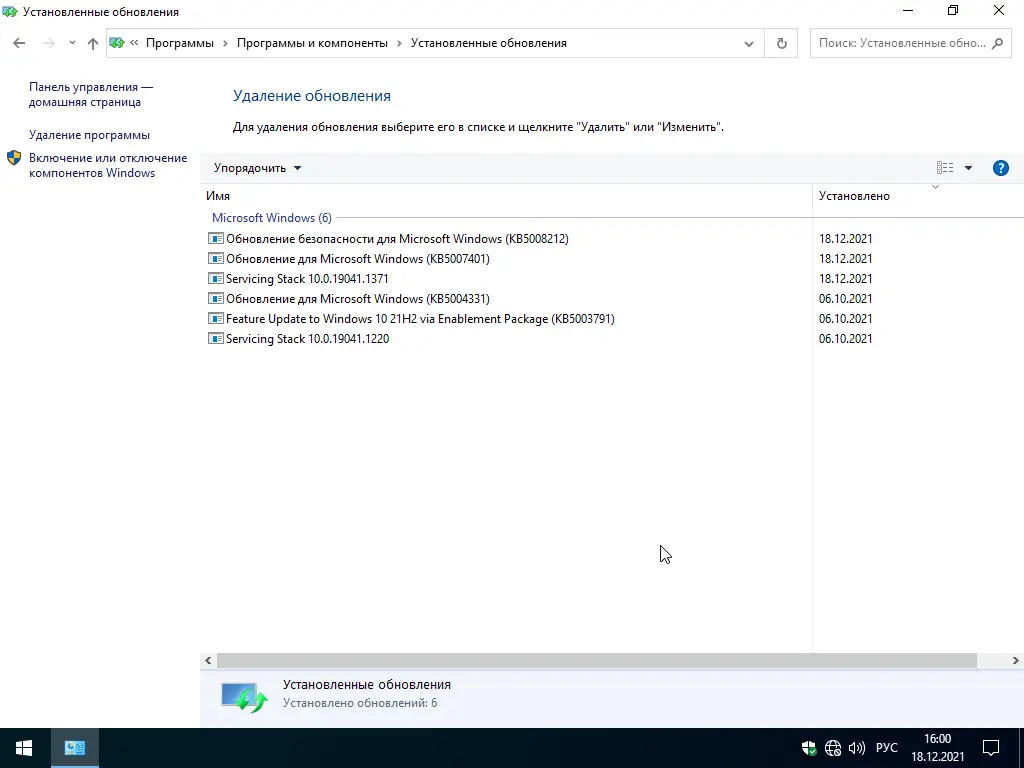This screenshot has width=1024, height=768.
Task: Open the taskbar clock and date
Action: tap(938, 748)
